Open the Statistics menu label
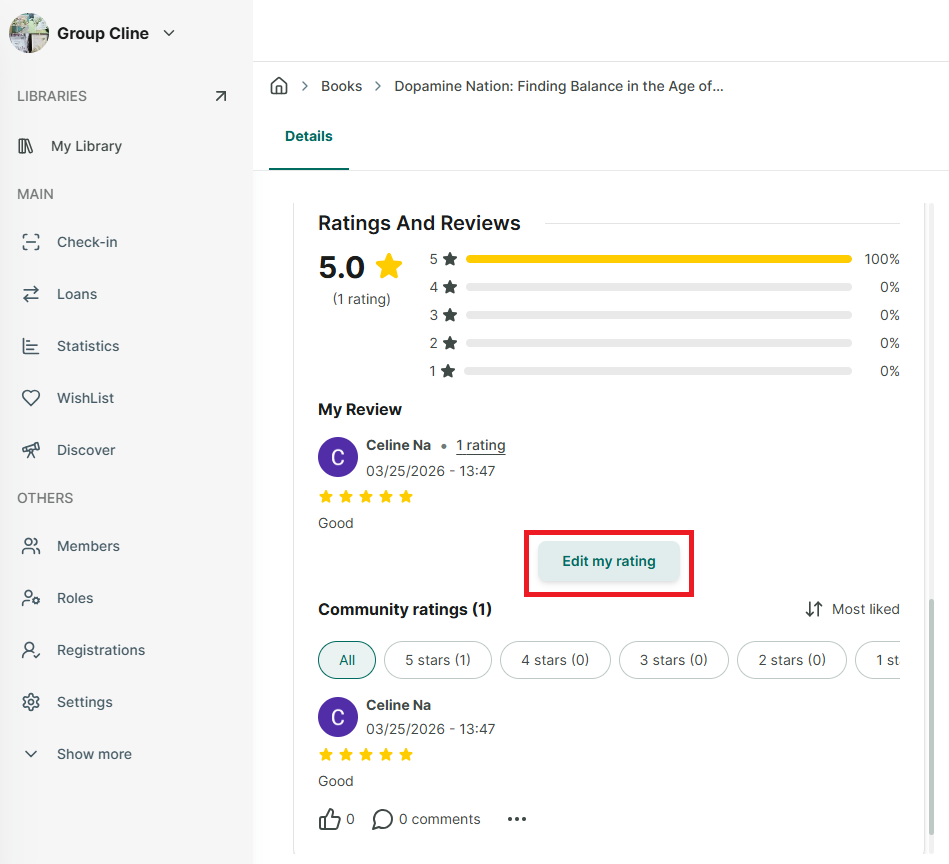The height and width of the screenshot is (864, 949). click(88, 346)
